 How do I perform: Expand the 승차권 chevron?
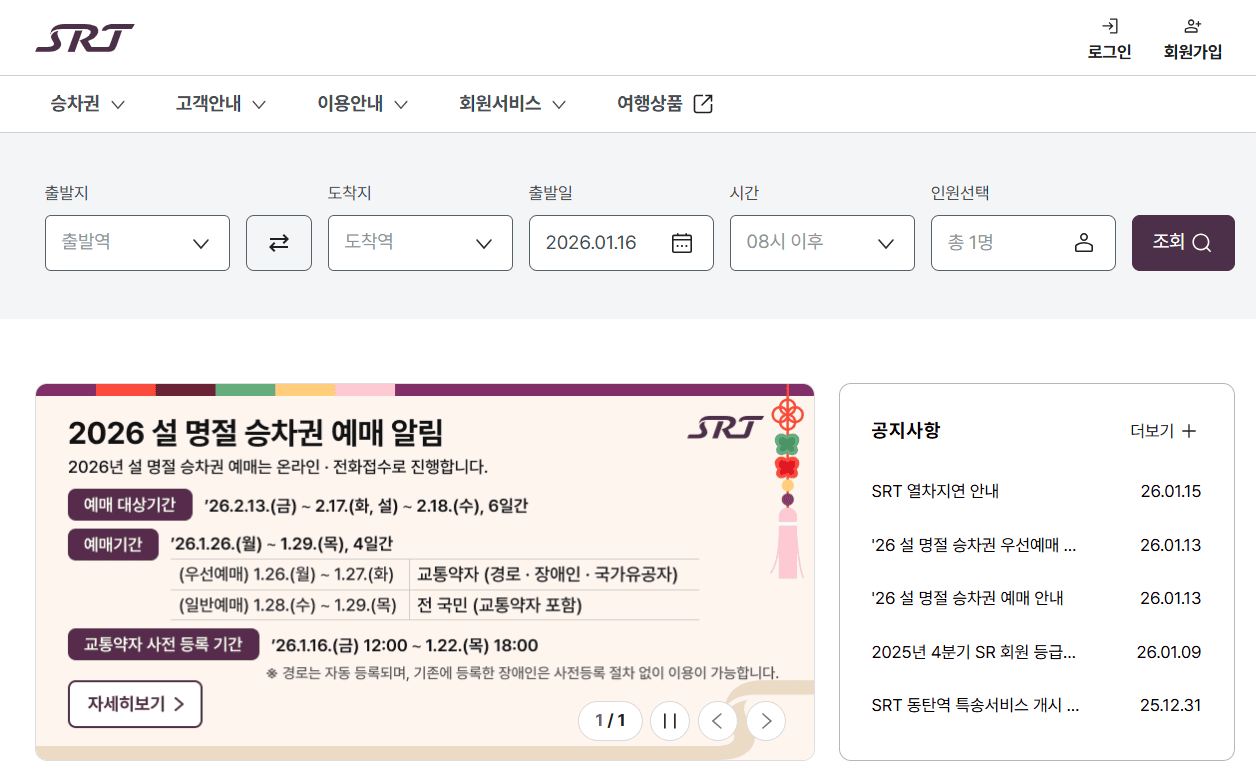click(117, 104)
